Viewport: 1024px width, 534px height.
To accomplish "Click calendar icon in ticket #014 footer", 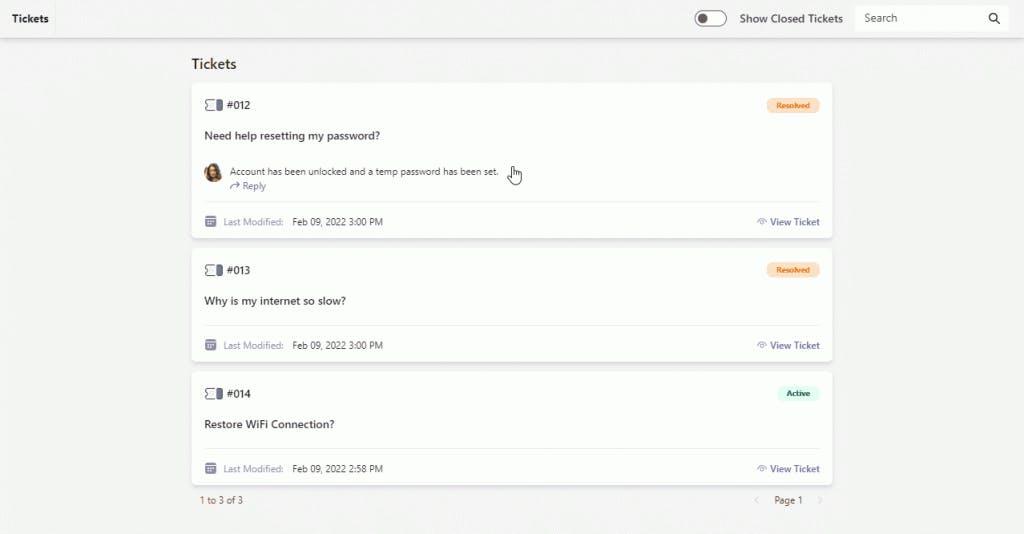I will [x=210, y=469].
